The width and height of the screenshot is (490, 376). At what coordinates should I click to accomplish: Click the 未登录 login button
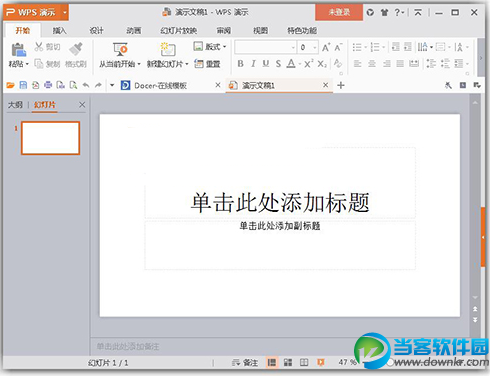[339, 12]
